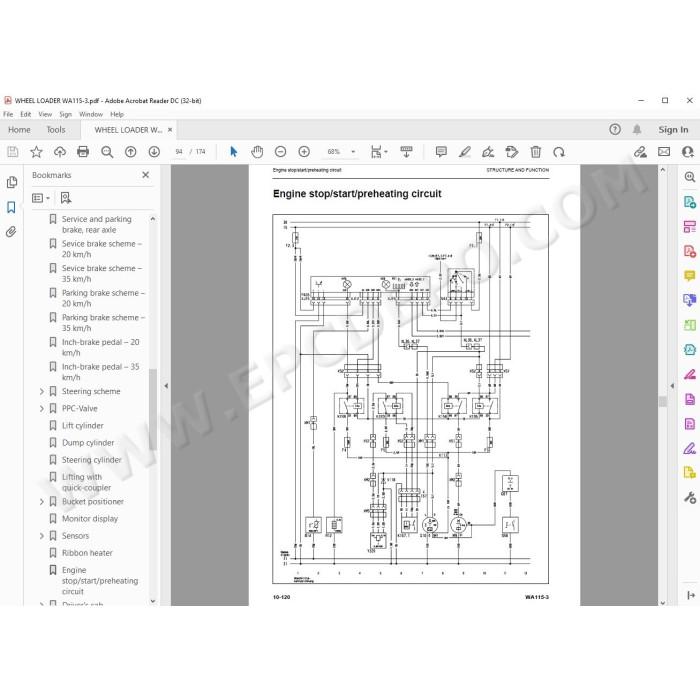Open the Ribbon heater bookmark
Viewport: 700px width, 700px height.
(87, 553)
